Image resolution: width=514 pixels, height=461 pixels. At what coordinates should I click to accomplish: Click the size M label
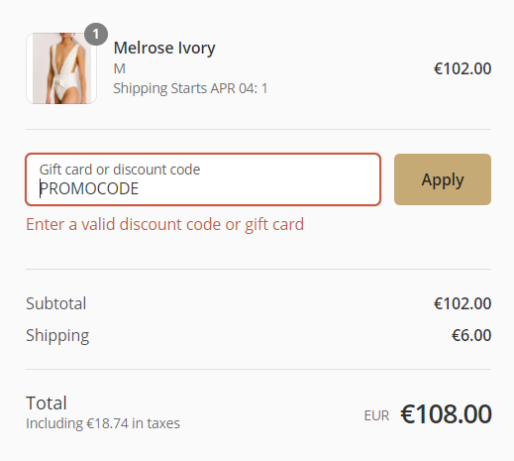[120, 69]
